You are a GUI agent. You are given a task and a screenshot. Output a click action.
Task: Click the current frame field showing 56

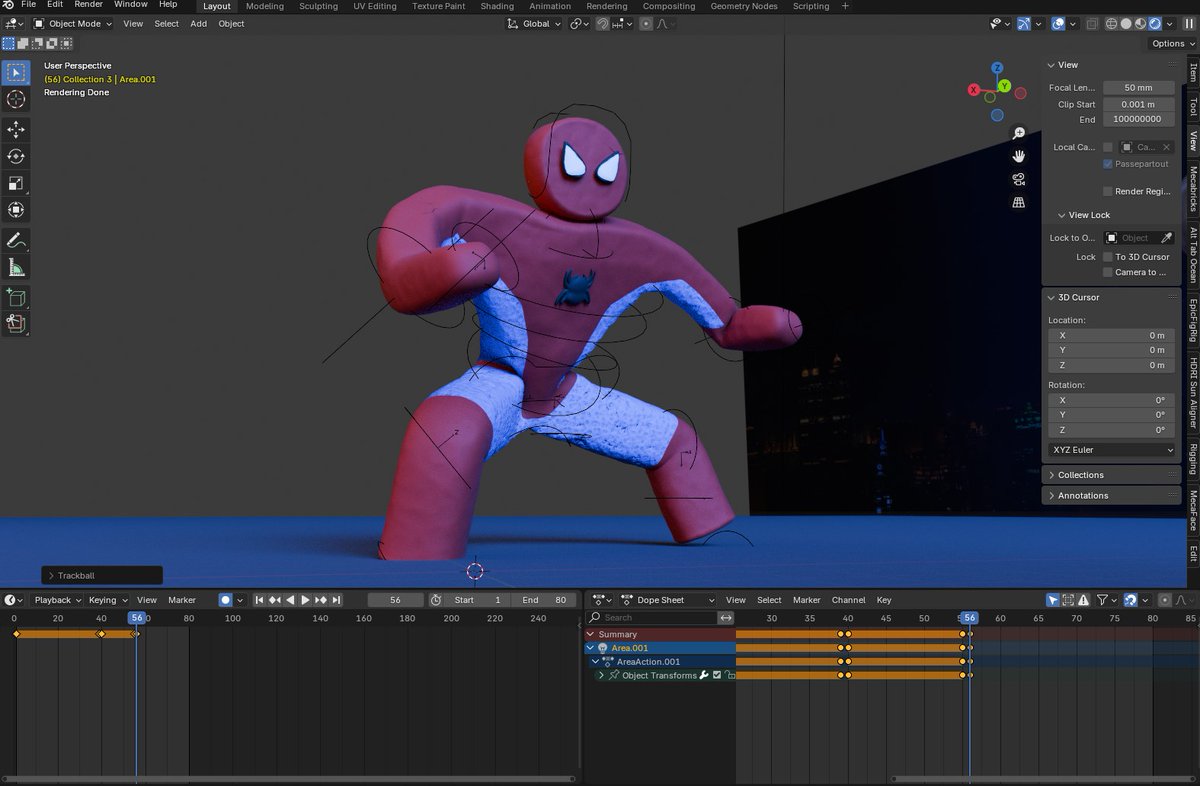tap(395, 600)
